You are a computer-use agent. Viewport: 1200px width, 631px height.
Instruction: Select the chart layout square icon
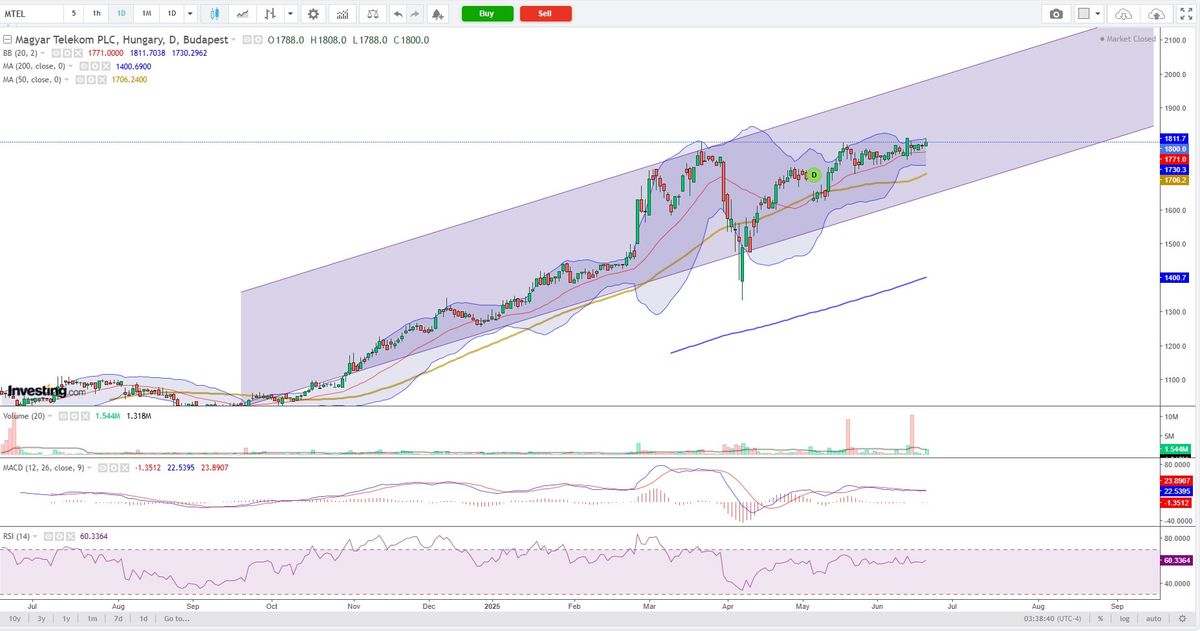point(1084,14)
